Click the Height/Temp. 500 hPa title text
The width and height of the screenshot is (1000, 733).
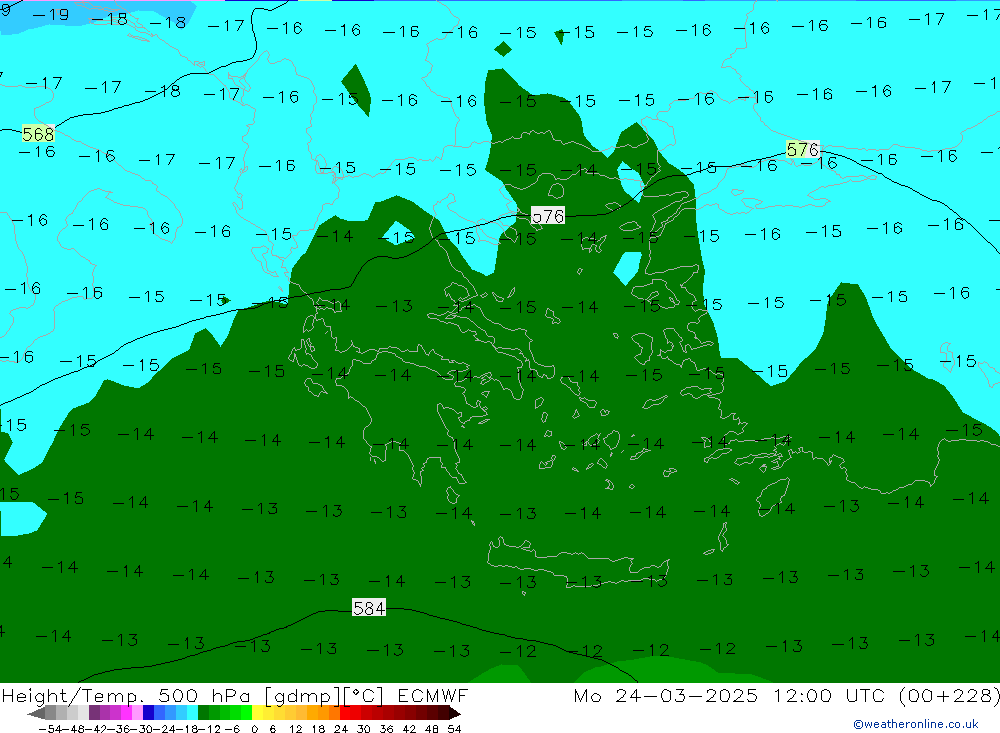click(126, 695)
